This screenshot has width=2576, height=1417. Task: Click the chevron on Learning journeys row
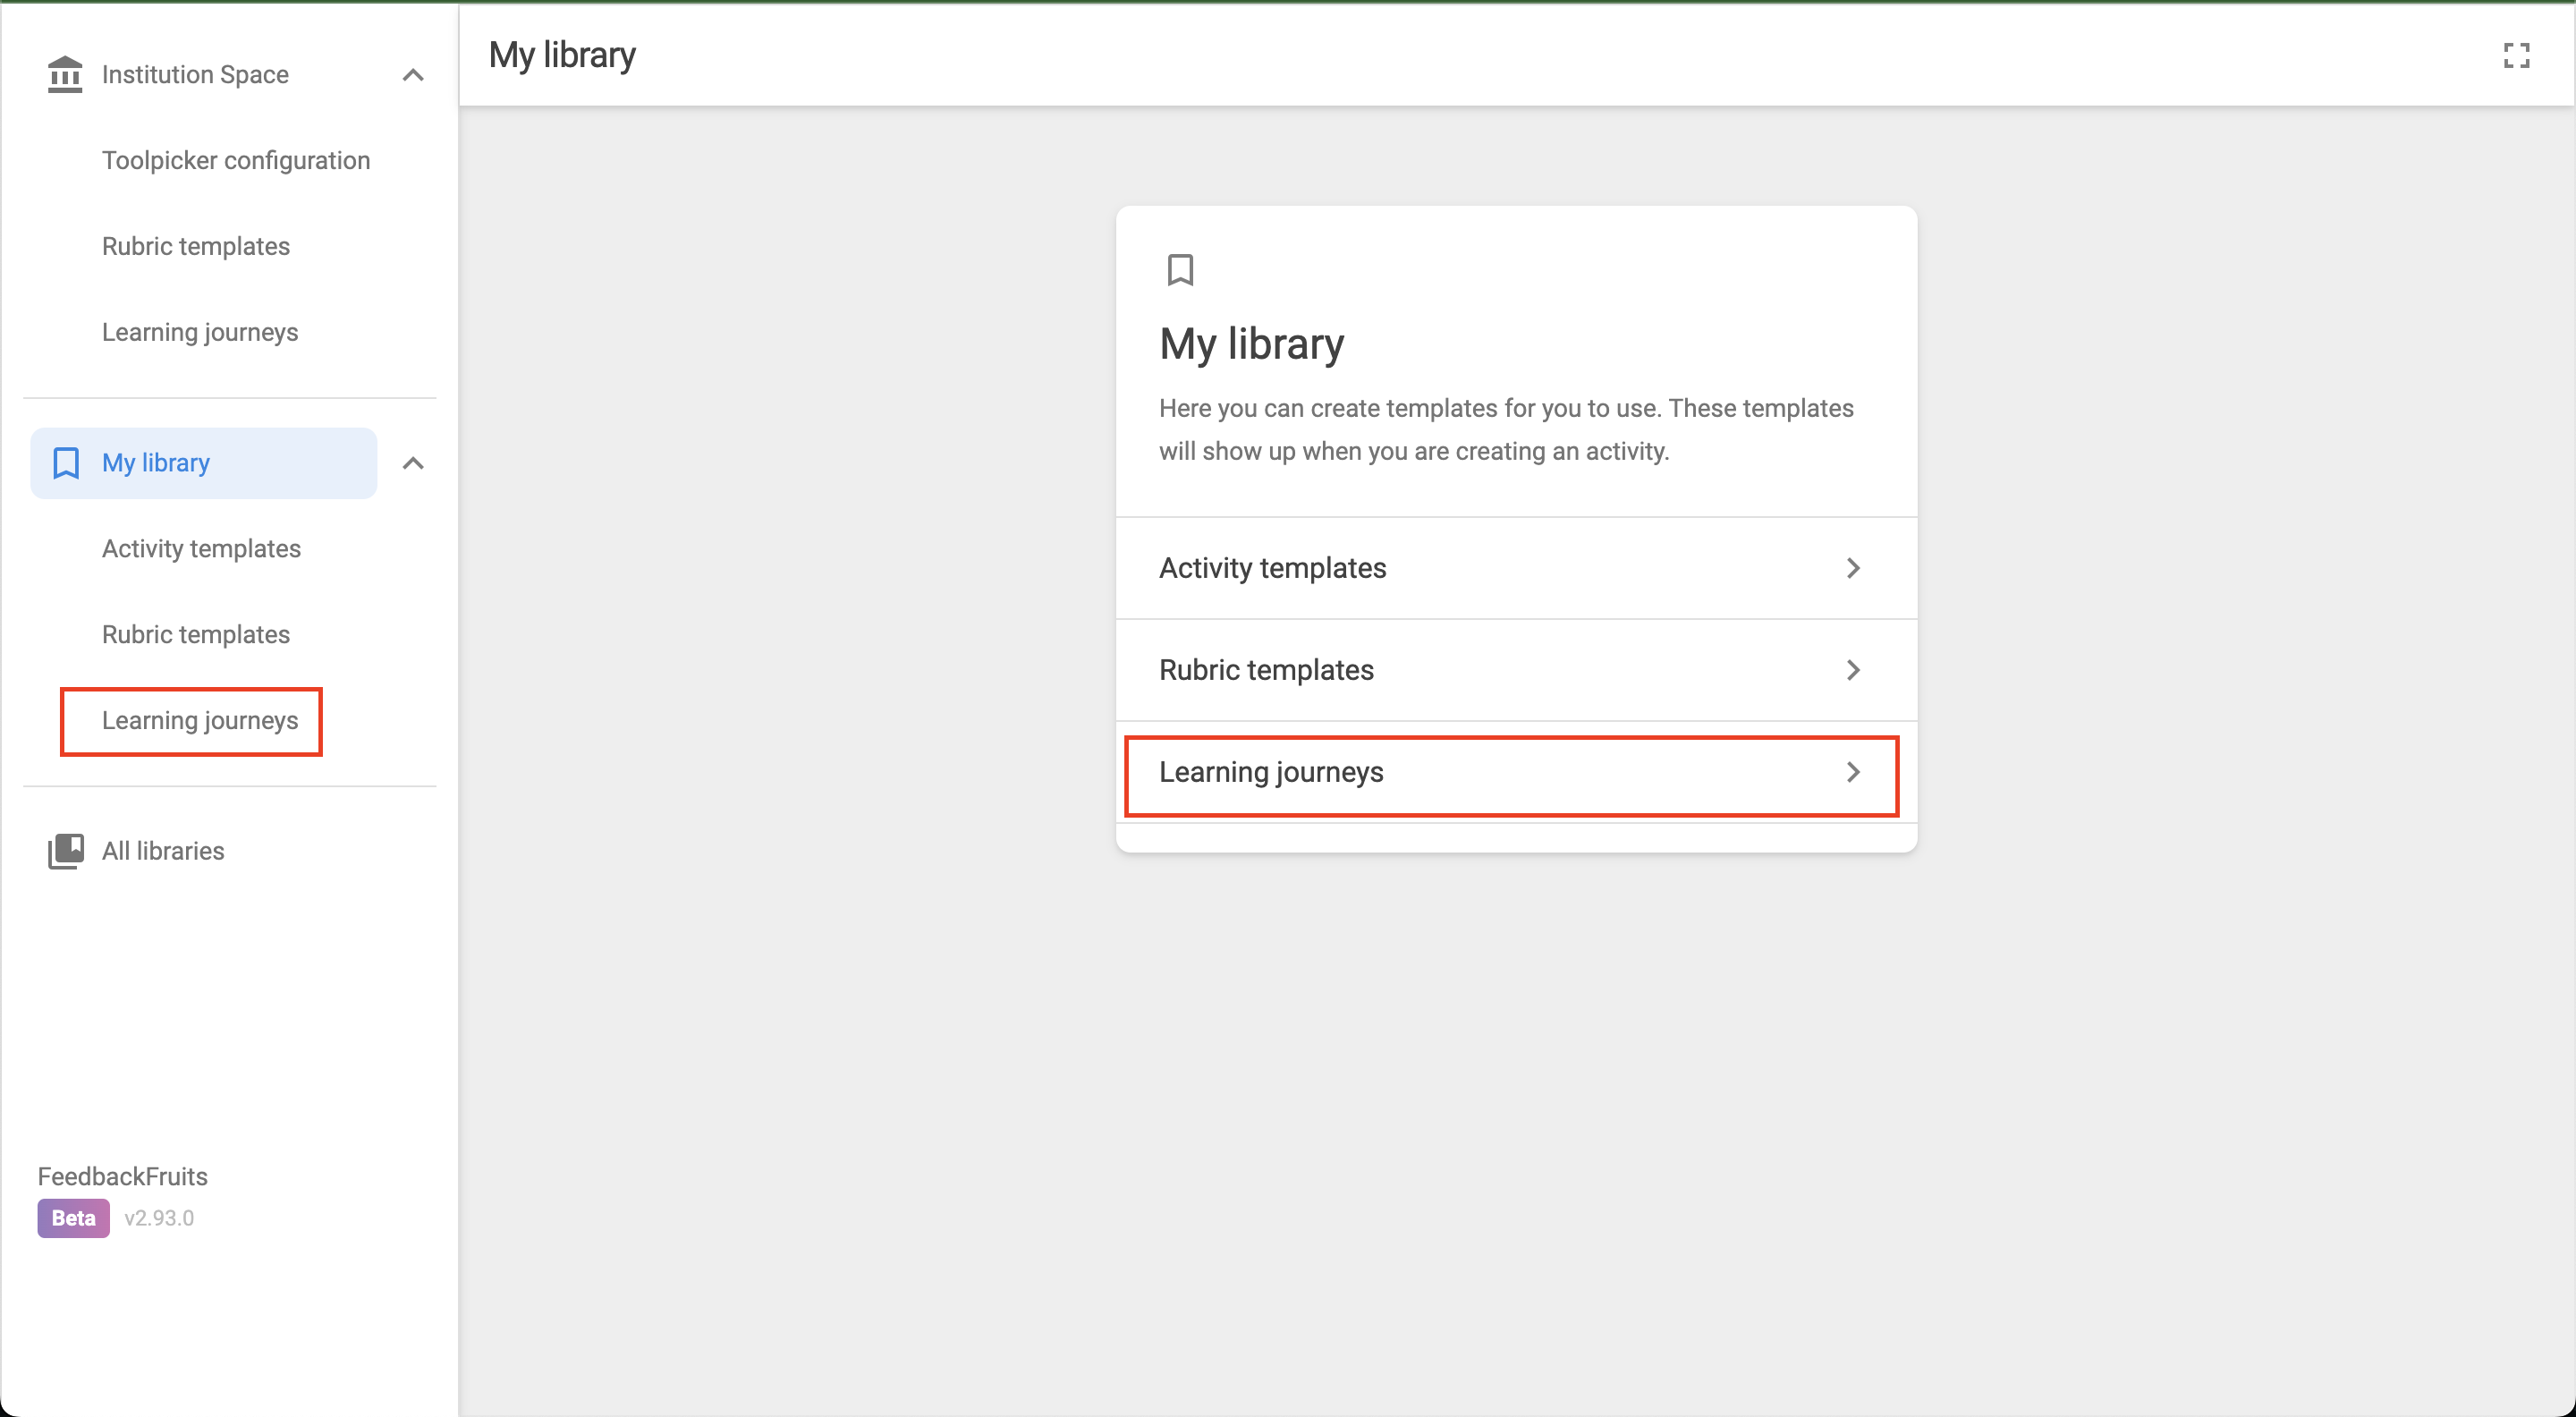1853,772
